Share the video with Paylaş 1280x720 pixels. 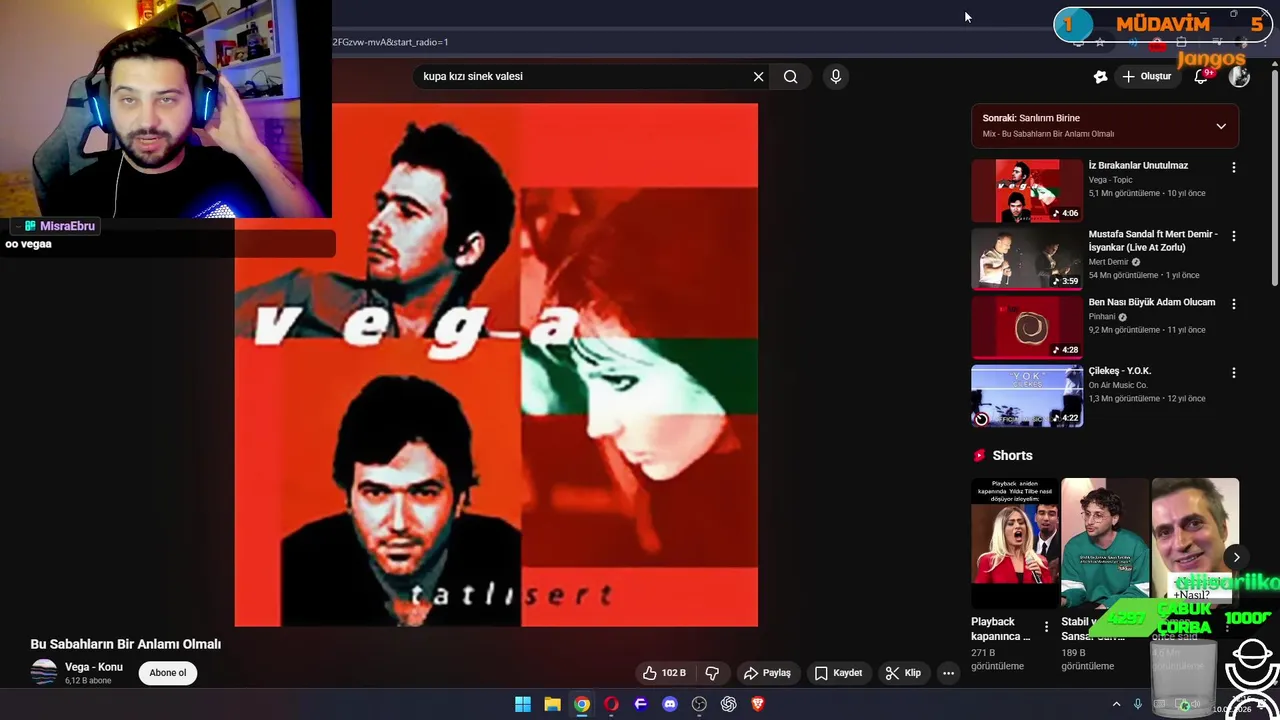point(767,673)
